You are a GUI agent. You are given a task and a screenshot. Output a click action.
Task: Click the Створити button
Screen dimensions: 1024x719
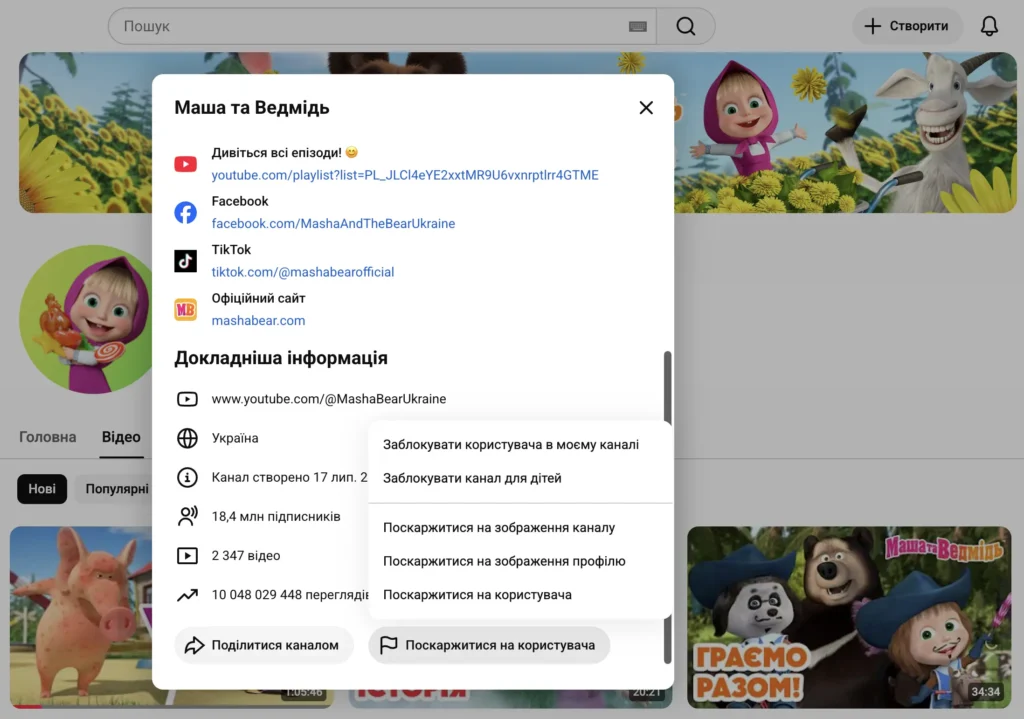pyautogui.click(x=906, y=26)
